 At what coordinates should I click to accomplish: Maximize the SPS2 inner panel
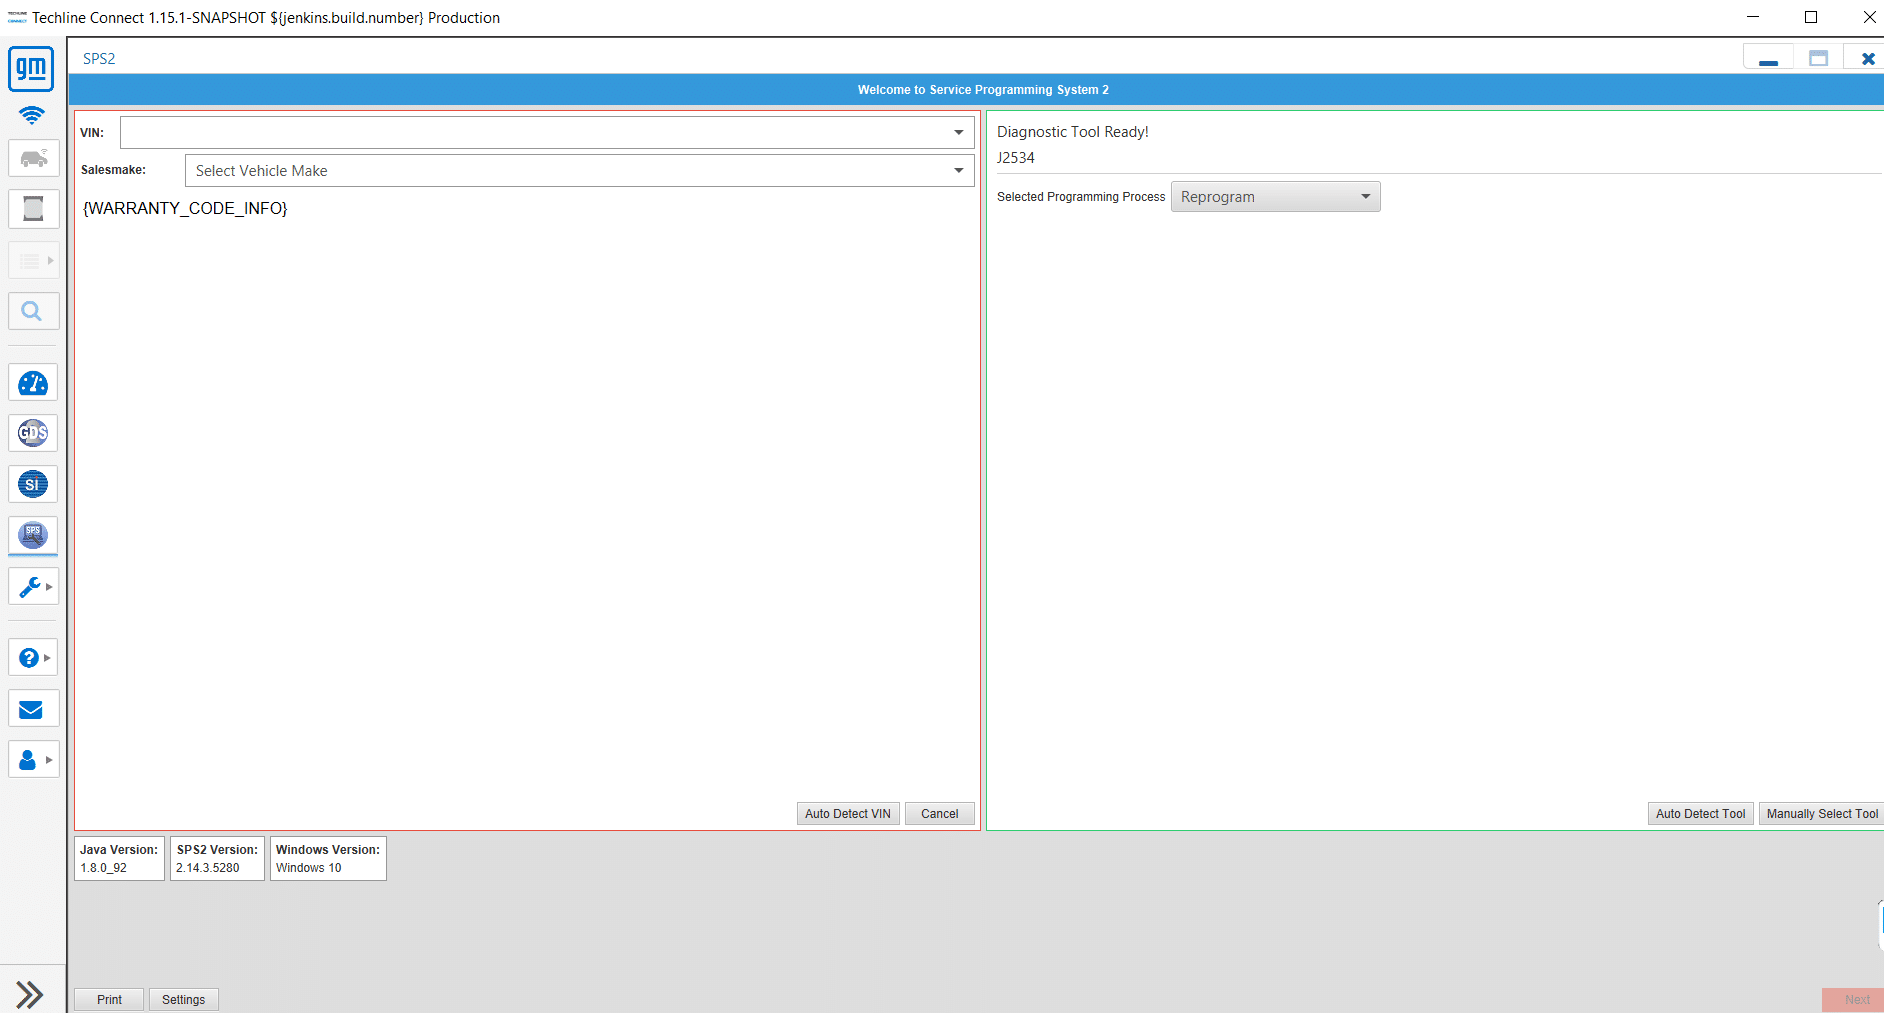1818,59
